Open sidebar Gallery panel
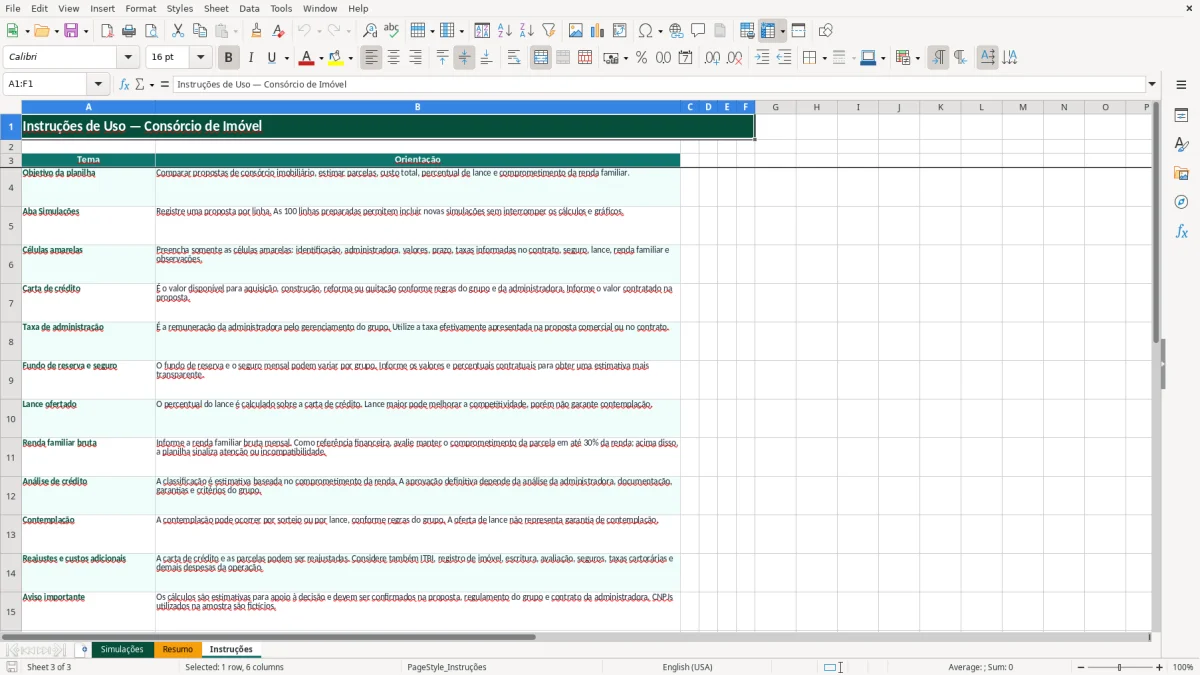The width and height of the screenshot is (1200, 675). click(1181, 173)
